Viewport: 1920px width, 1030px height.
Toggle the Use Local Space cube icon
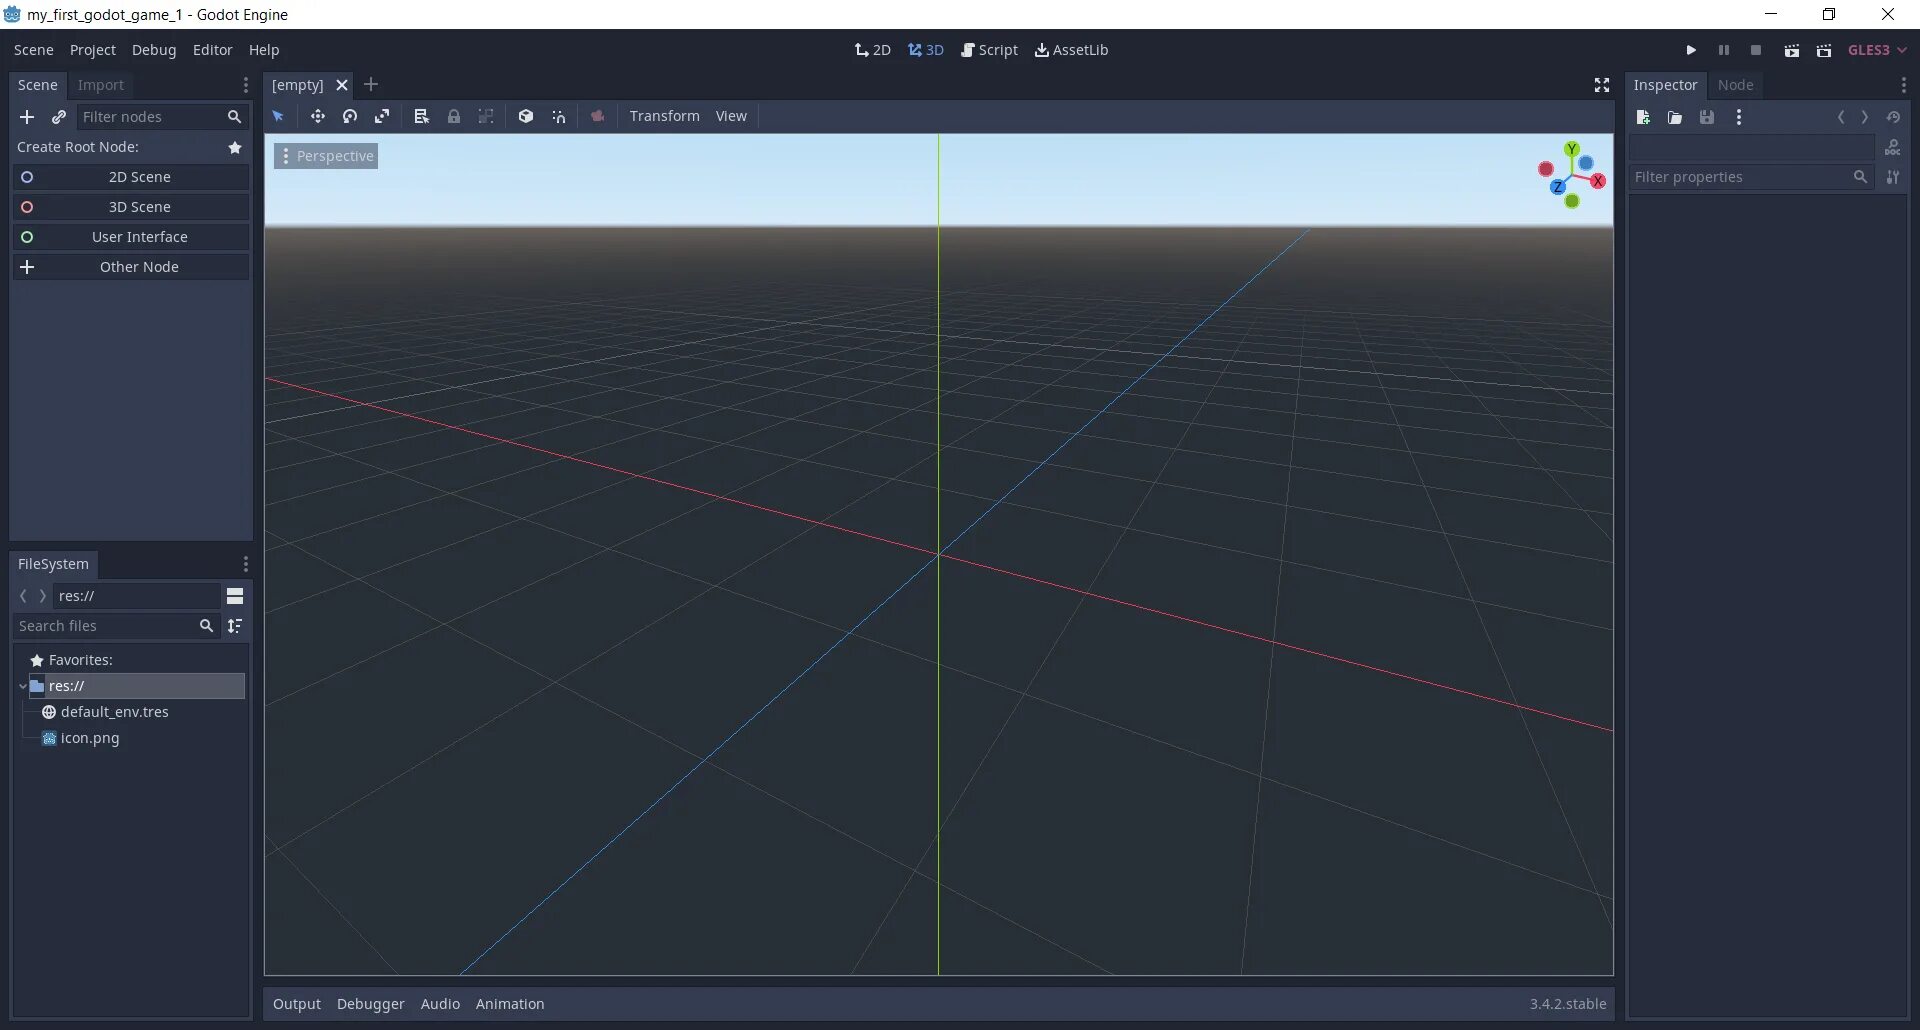tap(526, 116)
